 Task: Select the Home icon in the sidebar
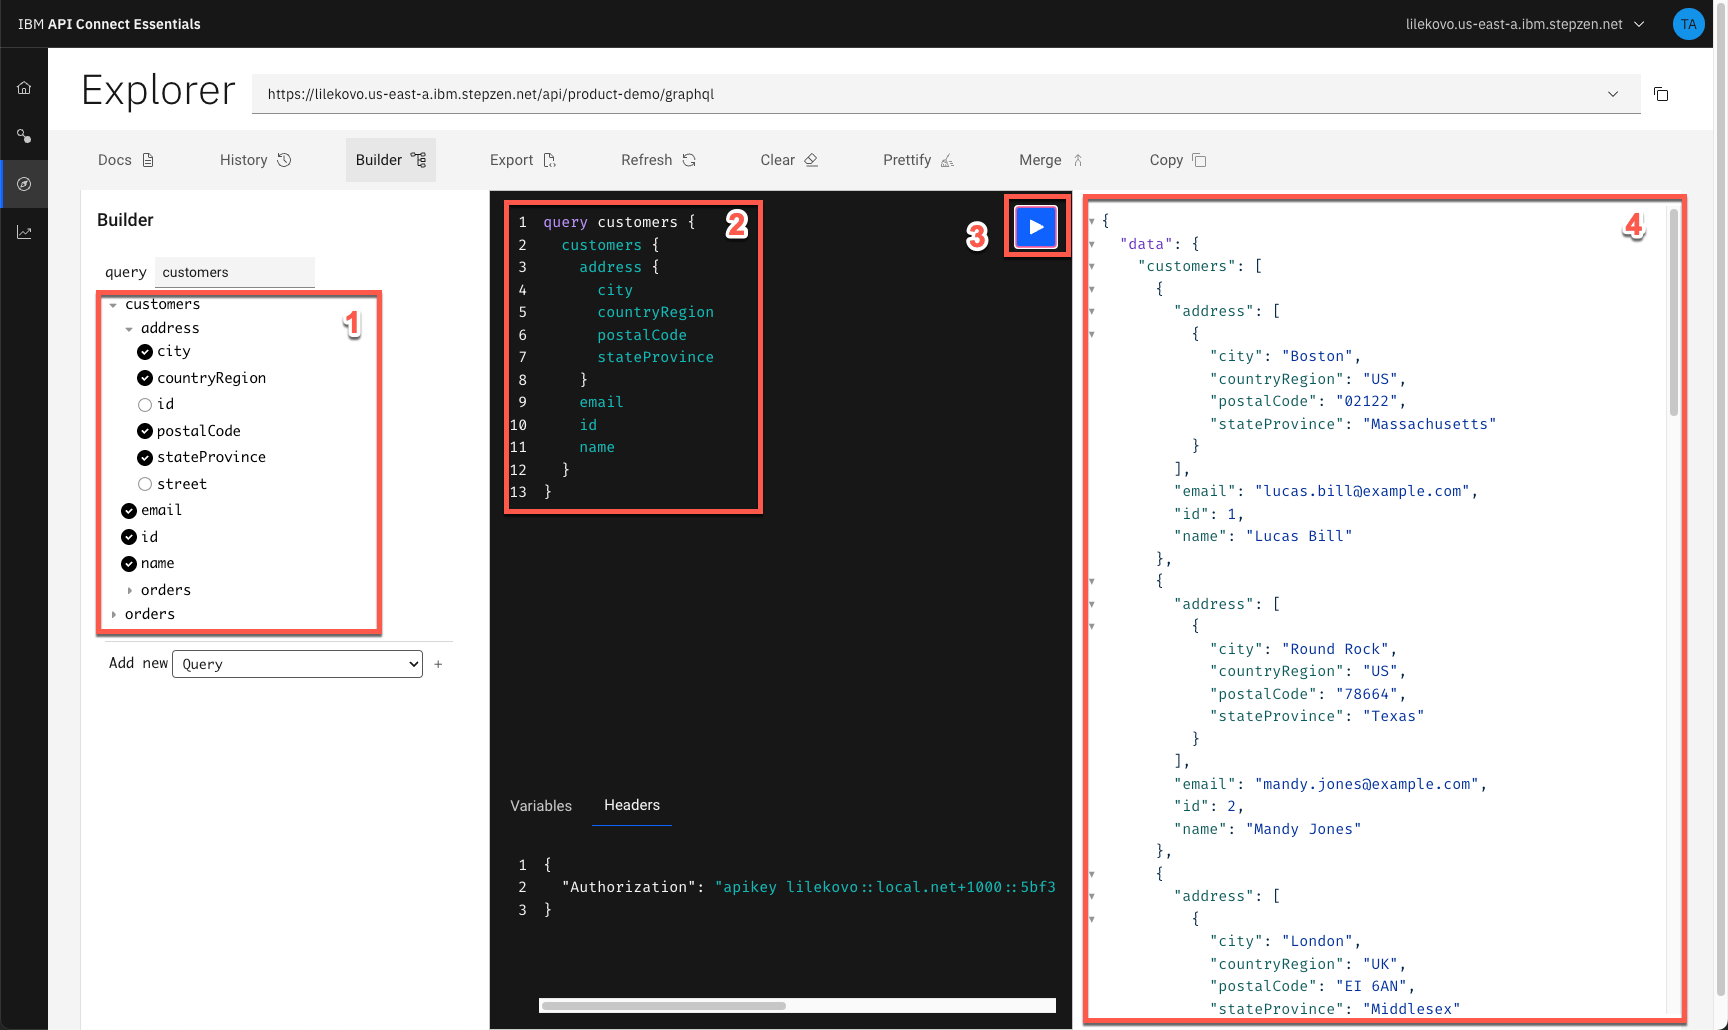[24, 87]
